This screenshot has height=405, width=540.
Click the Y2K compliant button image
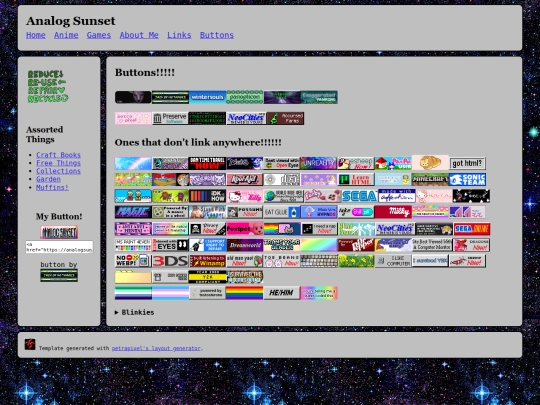[x=207, y=277]
